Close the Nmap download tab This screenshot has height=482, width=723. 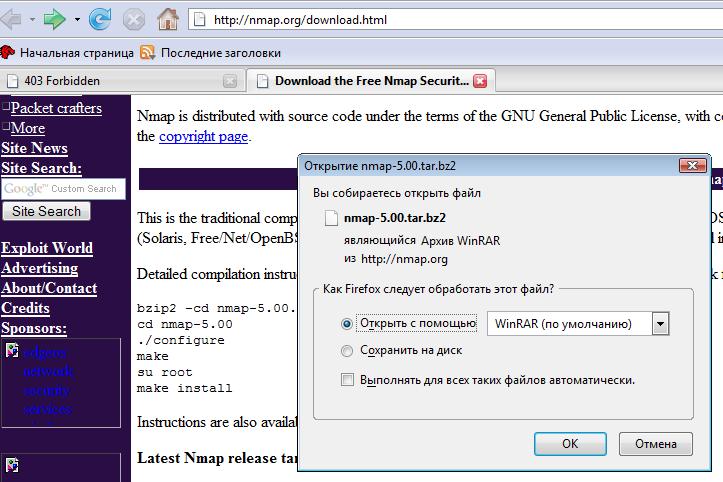pos(480,81)
